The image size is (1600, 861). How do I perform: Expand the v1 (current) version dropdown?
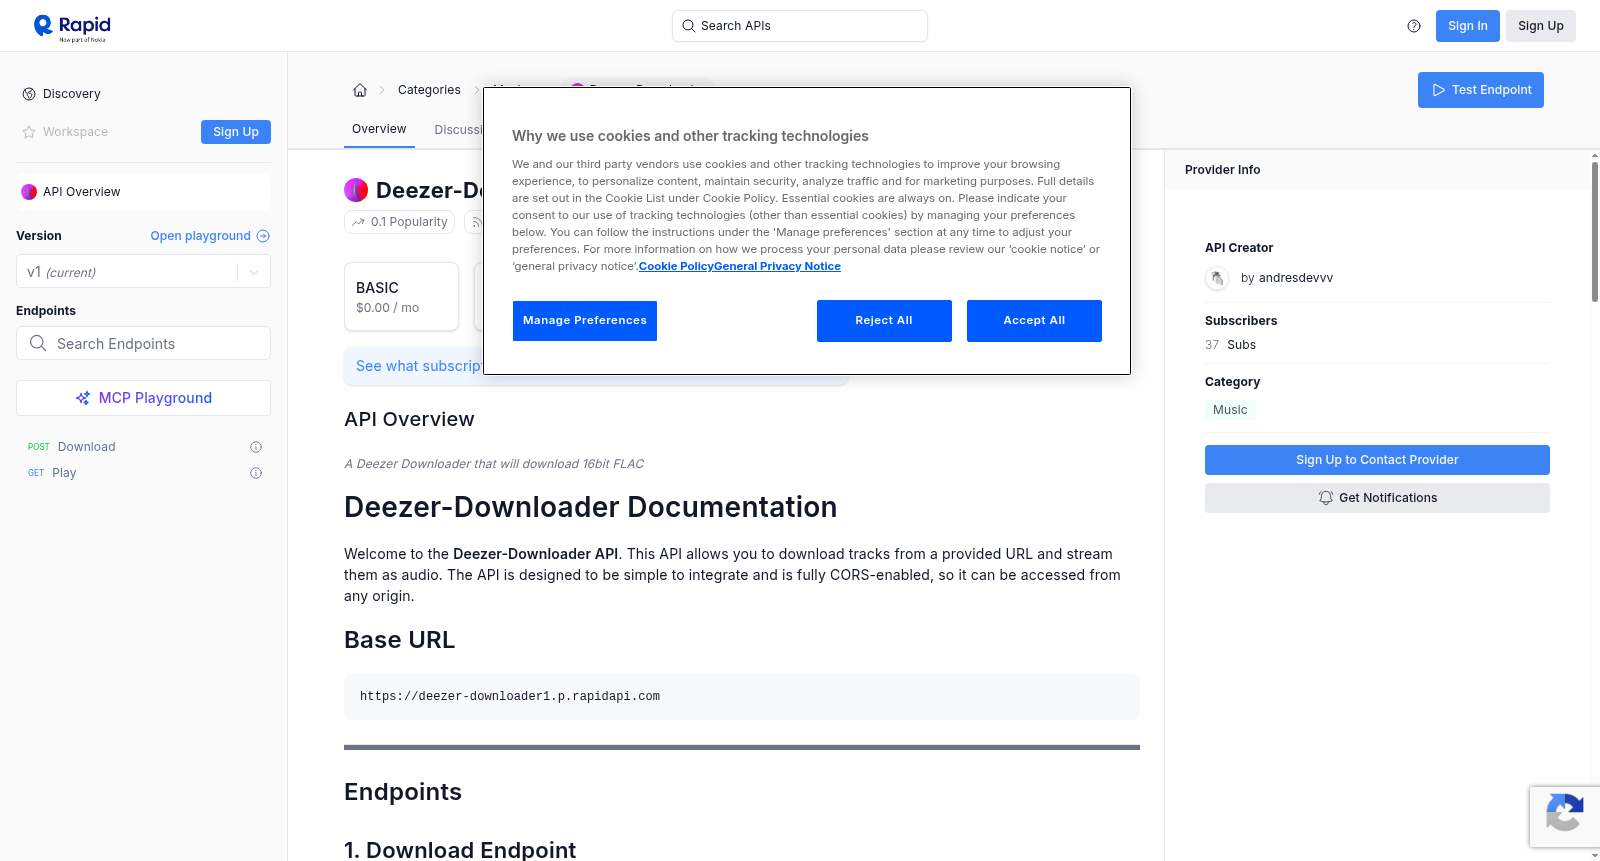click(x=143, y=272)
